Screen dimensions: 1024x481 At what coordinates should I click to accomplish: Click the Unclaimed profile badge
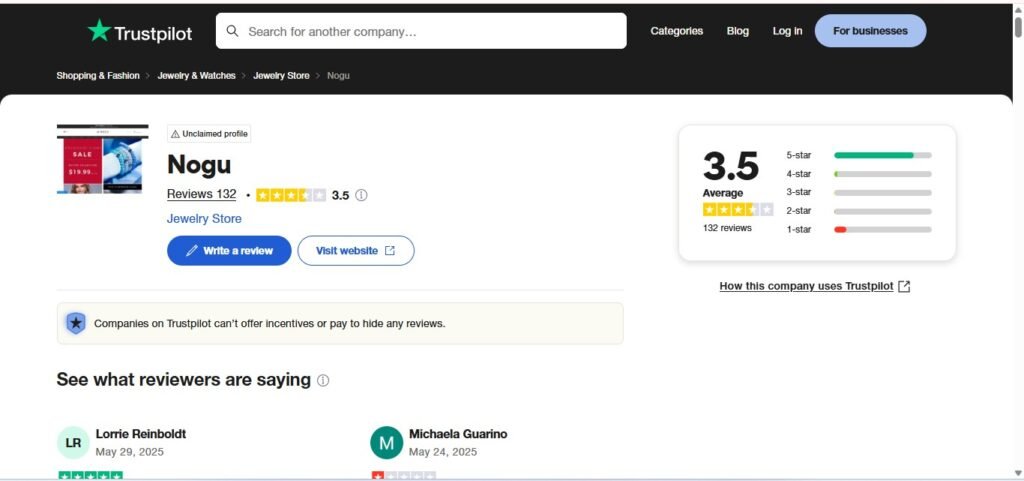point(209,134)
